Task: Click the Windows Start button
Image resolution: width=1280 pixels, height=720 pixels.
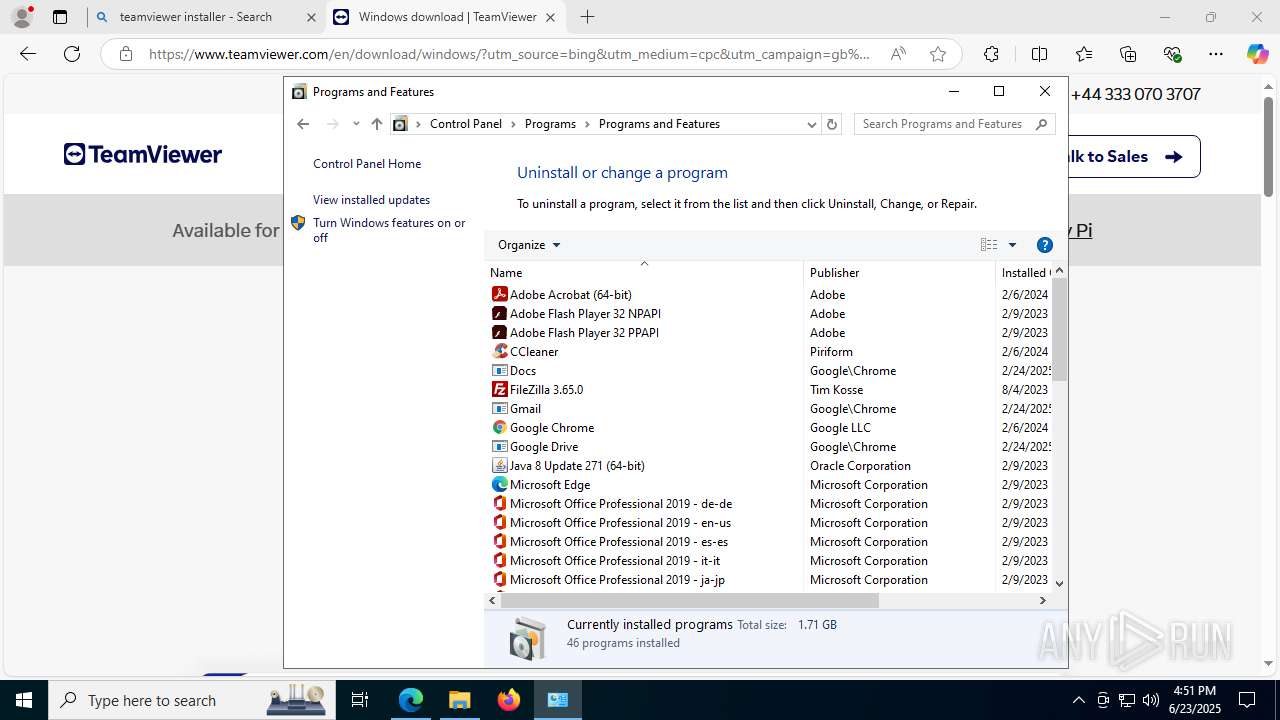Action: click(24, 700)
